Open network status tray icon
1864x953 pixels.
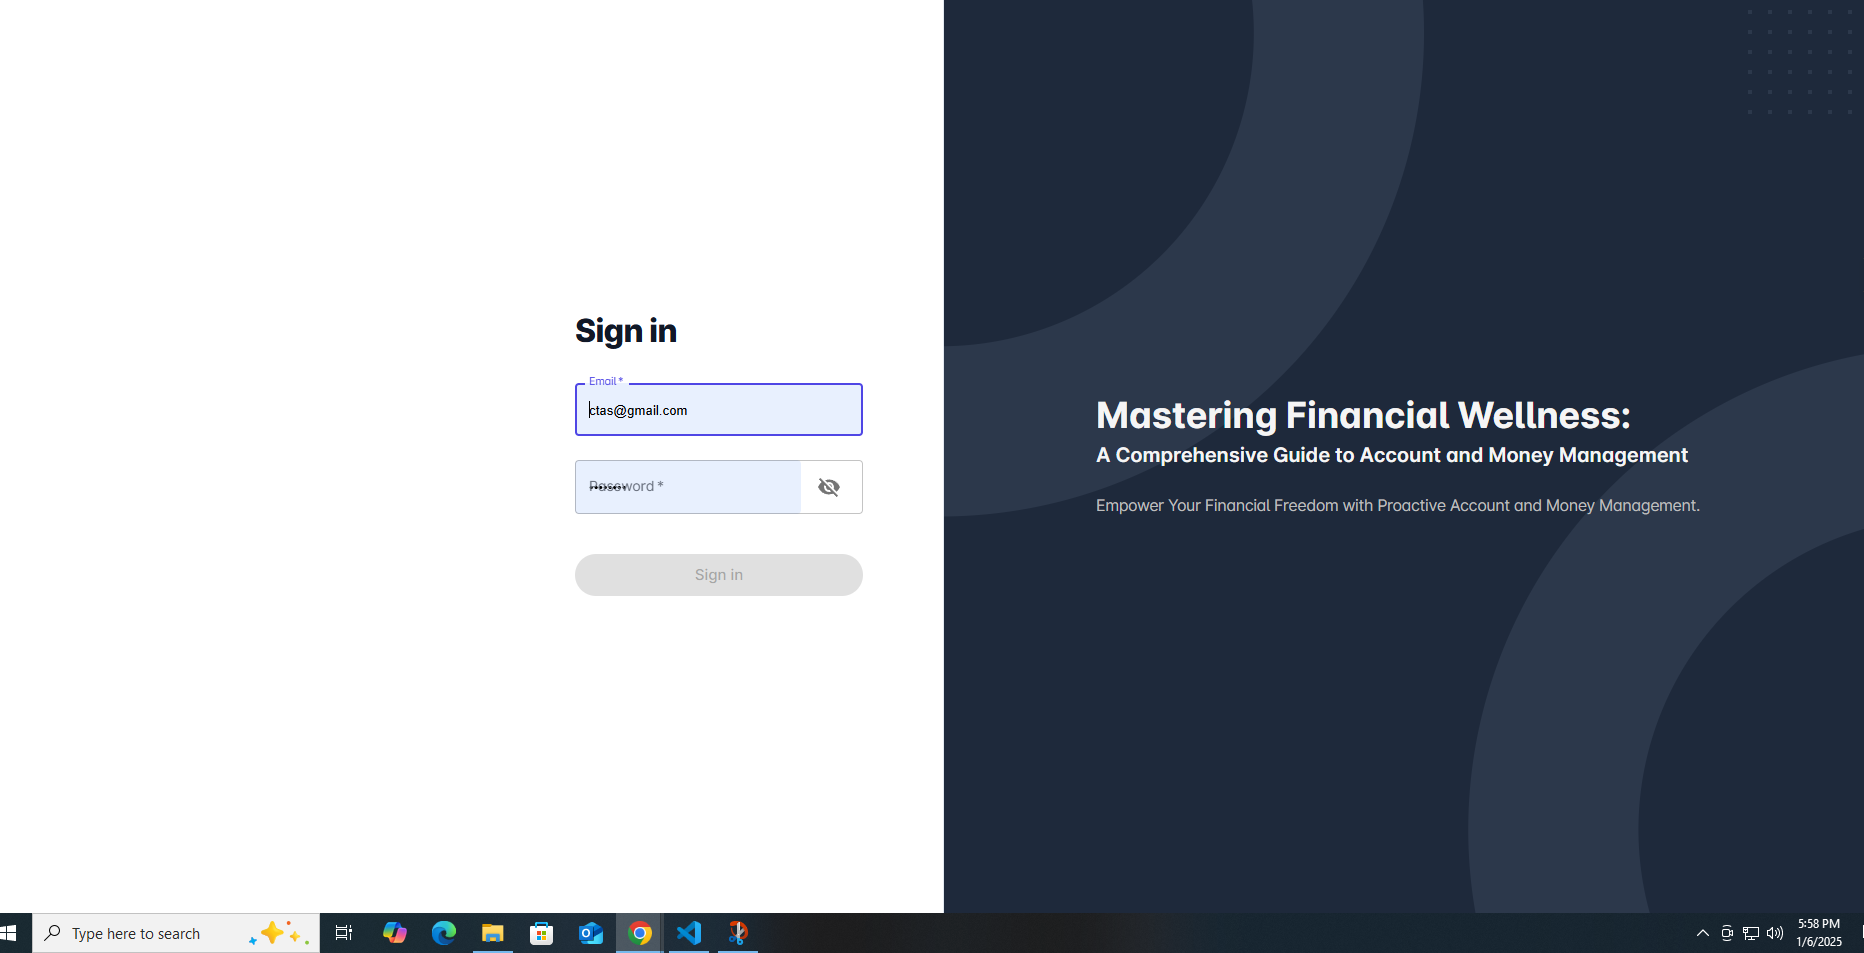click(1751, 933)
